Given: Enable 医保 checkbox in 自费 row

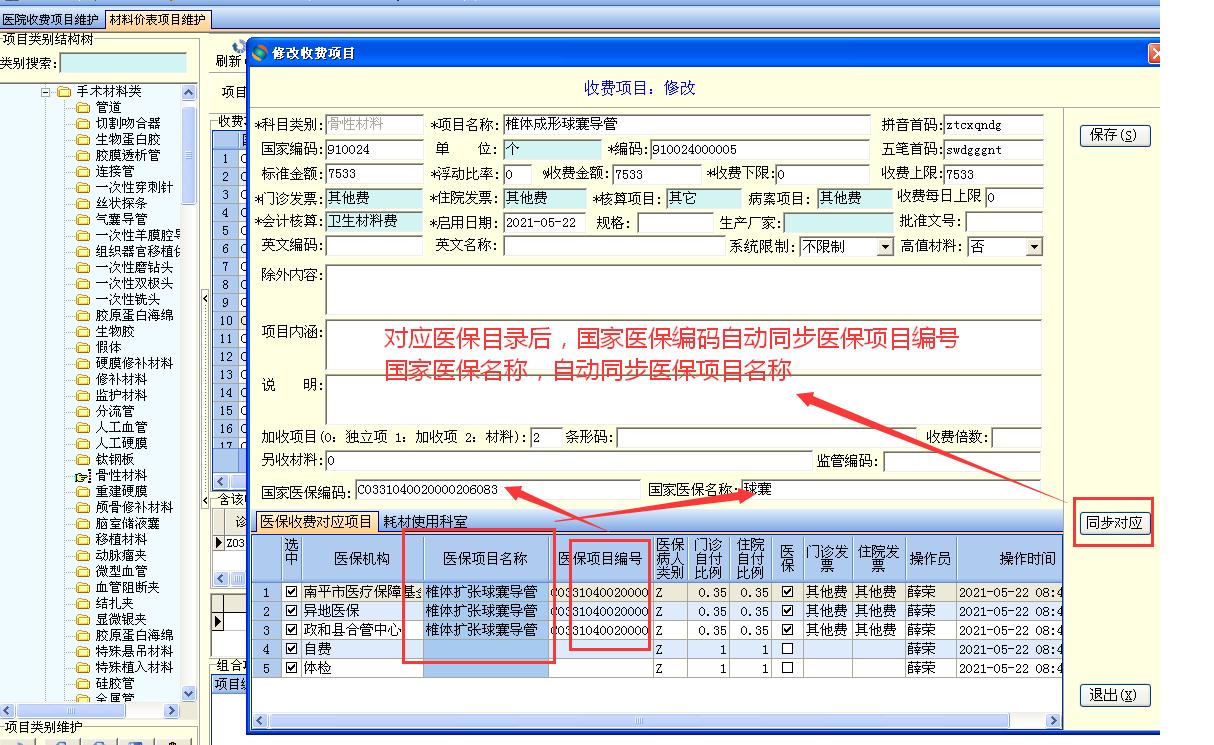Looking at the screenshot, I should [x=787, y=649].
